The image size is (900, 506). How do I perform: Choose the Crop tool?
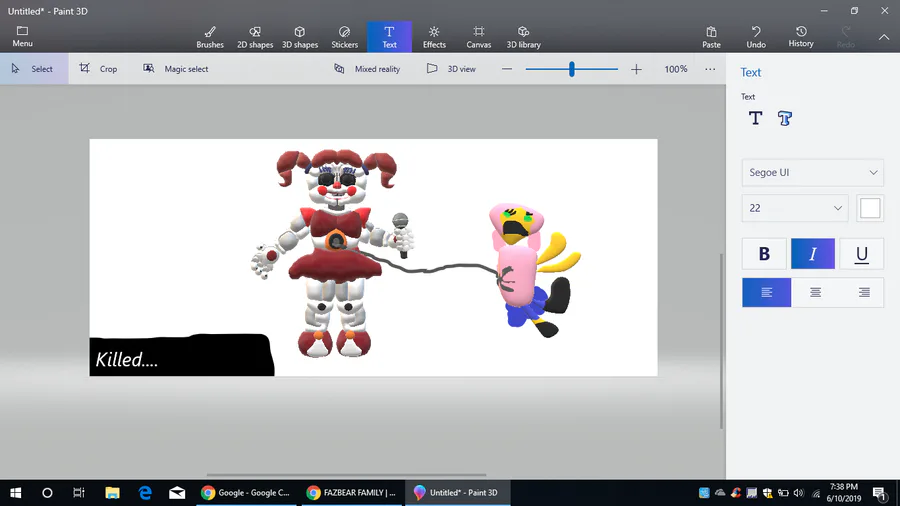pyautogui.click(x=98, y=69)
